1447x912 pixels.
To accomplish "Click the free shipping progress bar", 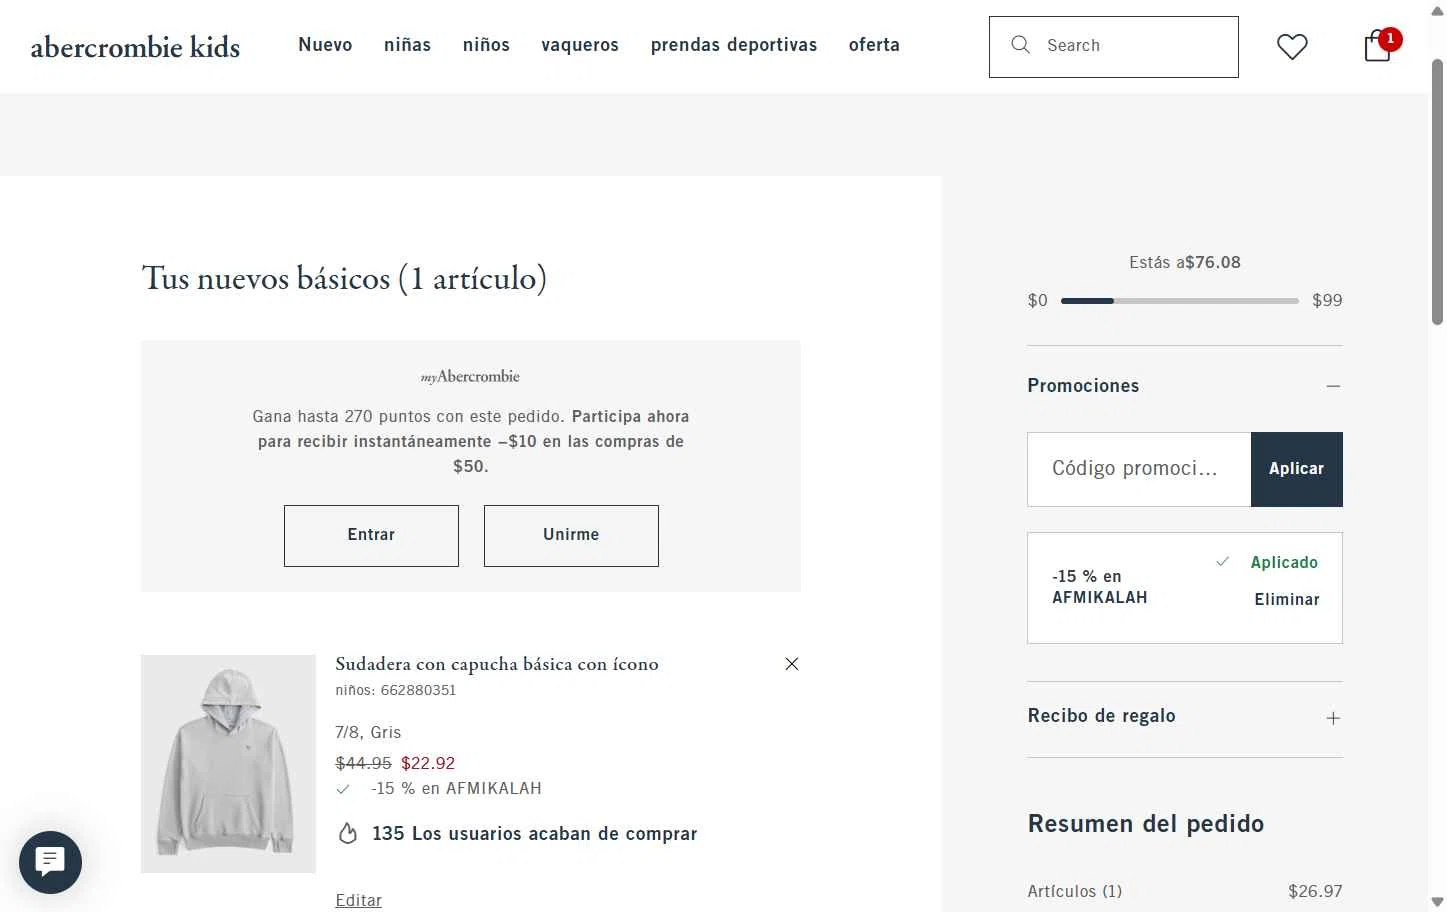I will coord(1179,300).
